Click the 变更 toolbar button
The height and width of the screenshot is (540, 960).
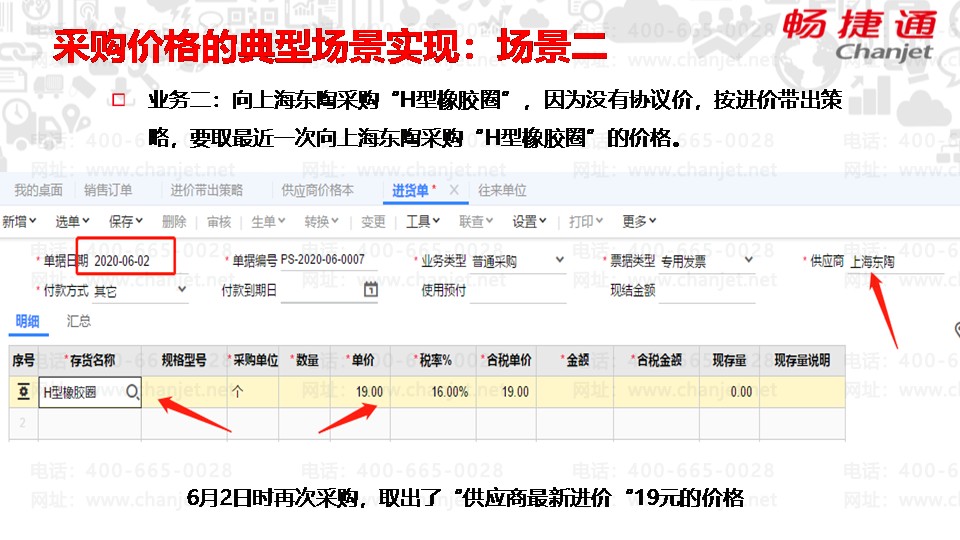[373, 222]
